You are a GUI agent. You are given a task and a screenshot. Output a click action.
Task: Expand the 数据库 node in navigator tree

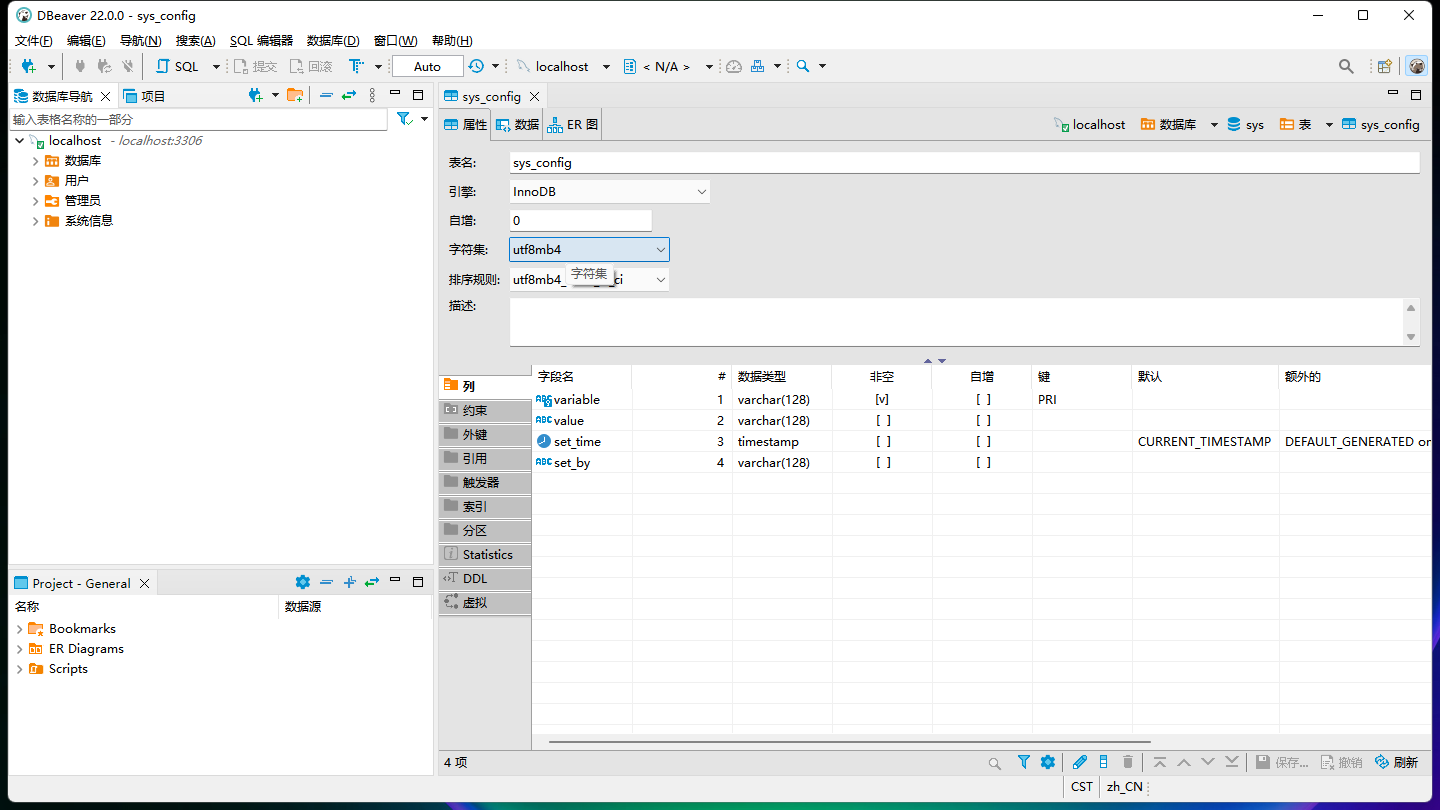35,161
